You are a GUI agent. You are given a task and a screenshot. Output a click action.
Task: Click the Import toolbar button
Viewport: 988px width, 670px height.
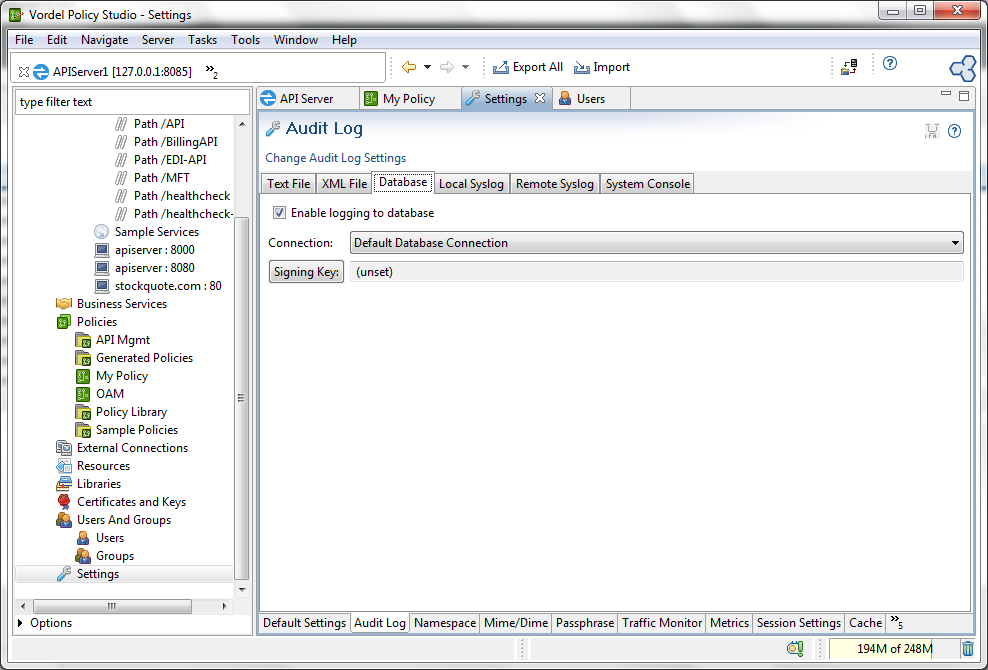602,67
